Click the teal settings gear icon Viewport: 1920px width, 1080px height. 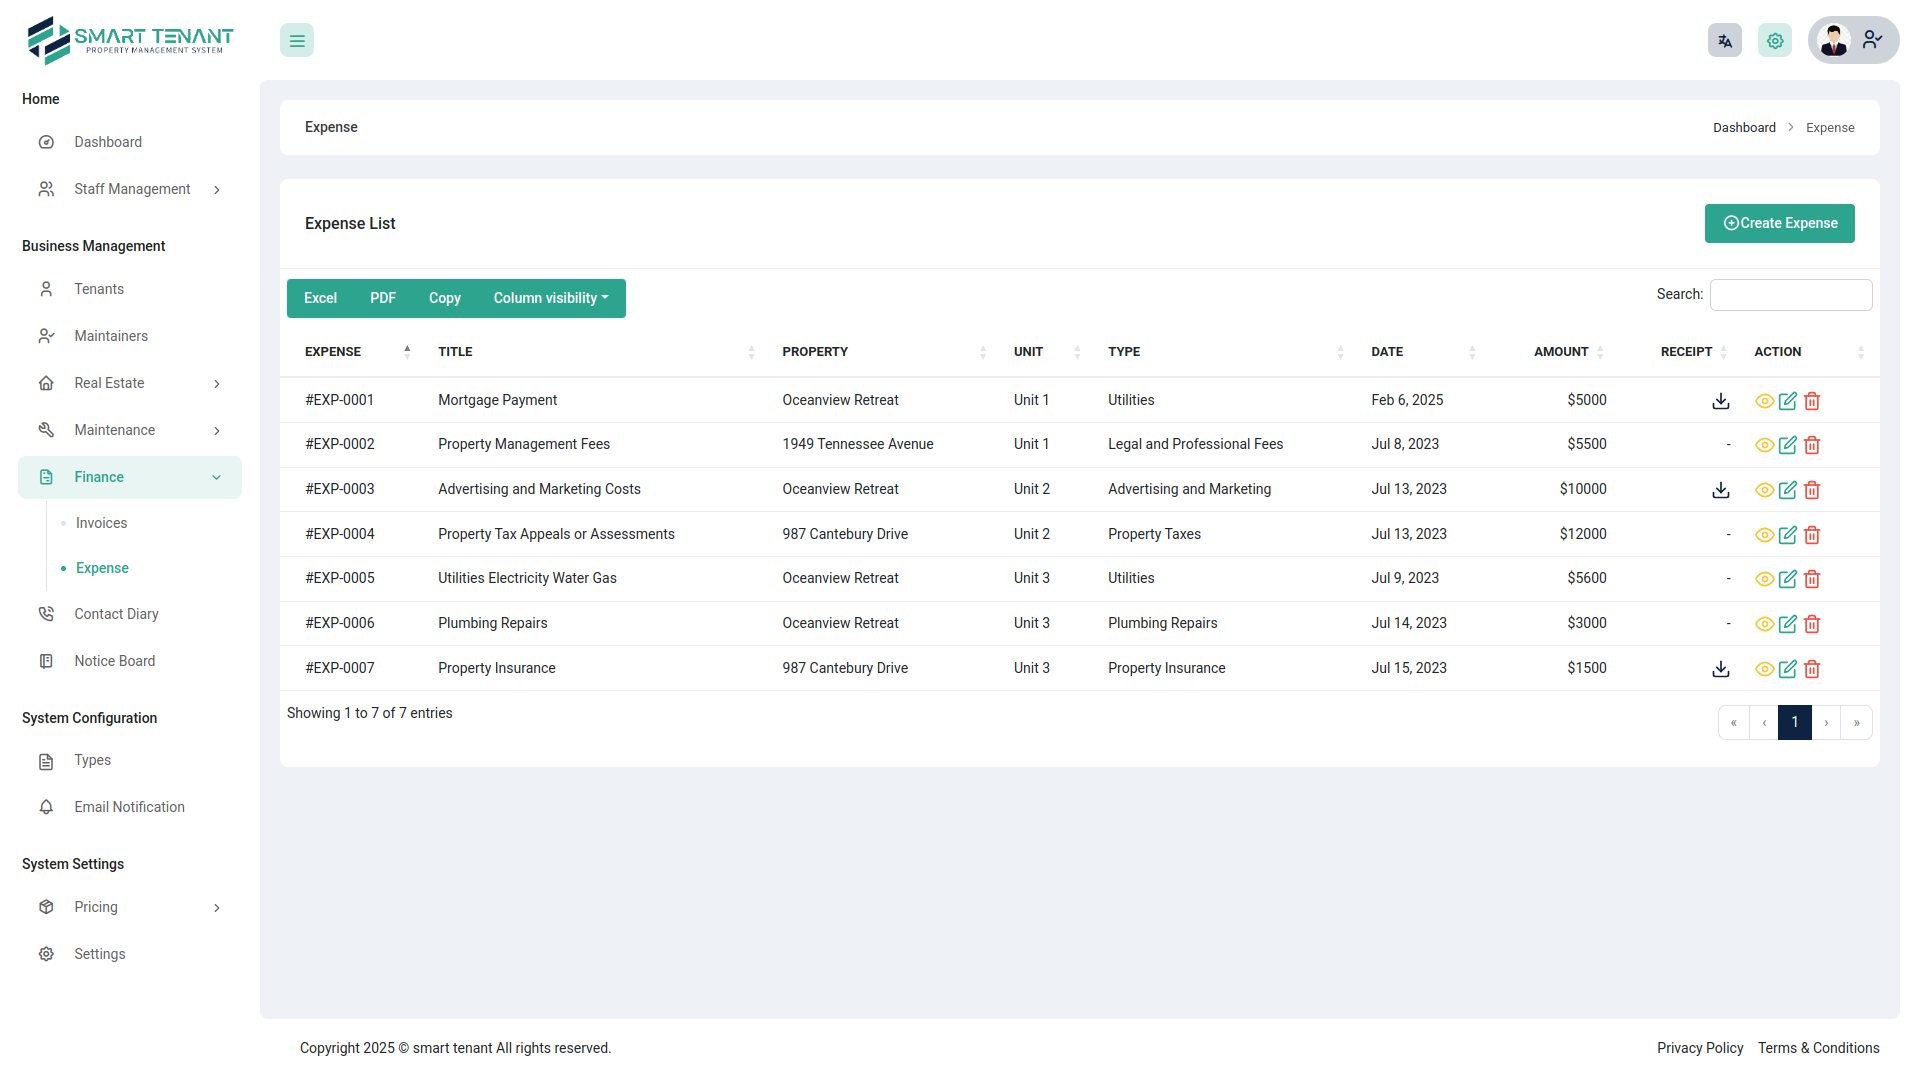[x=1774, y=40]
